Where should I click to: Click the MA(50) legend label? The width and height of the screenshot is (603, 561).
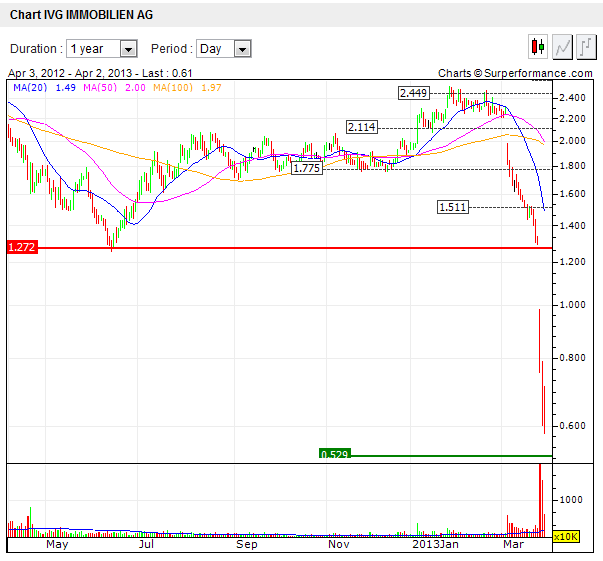click(x=103, y=88)
